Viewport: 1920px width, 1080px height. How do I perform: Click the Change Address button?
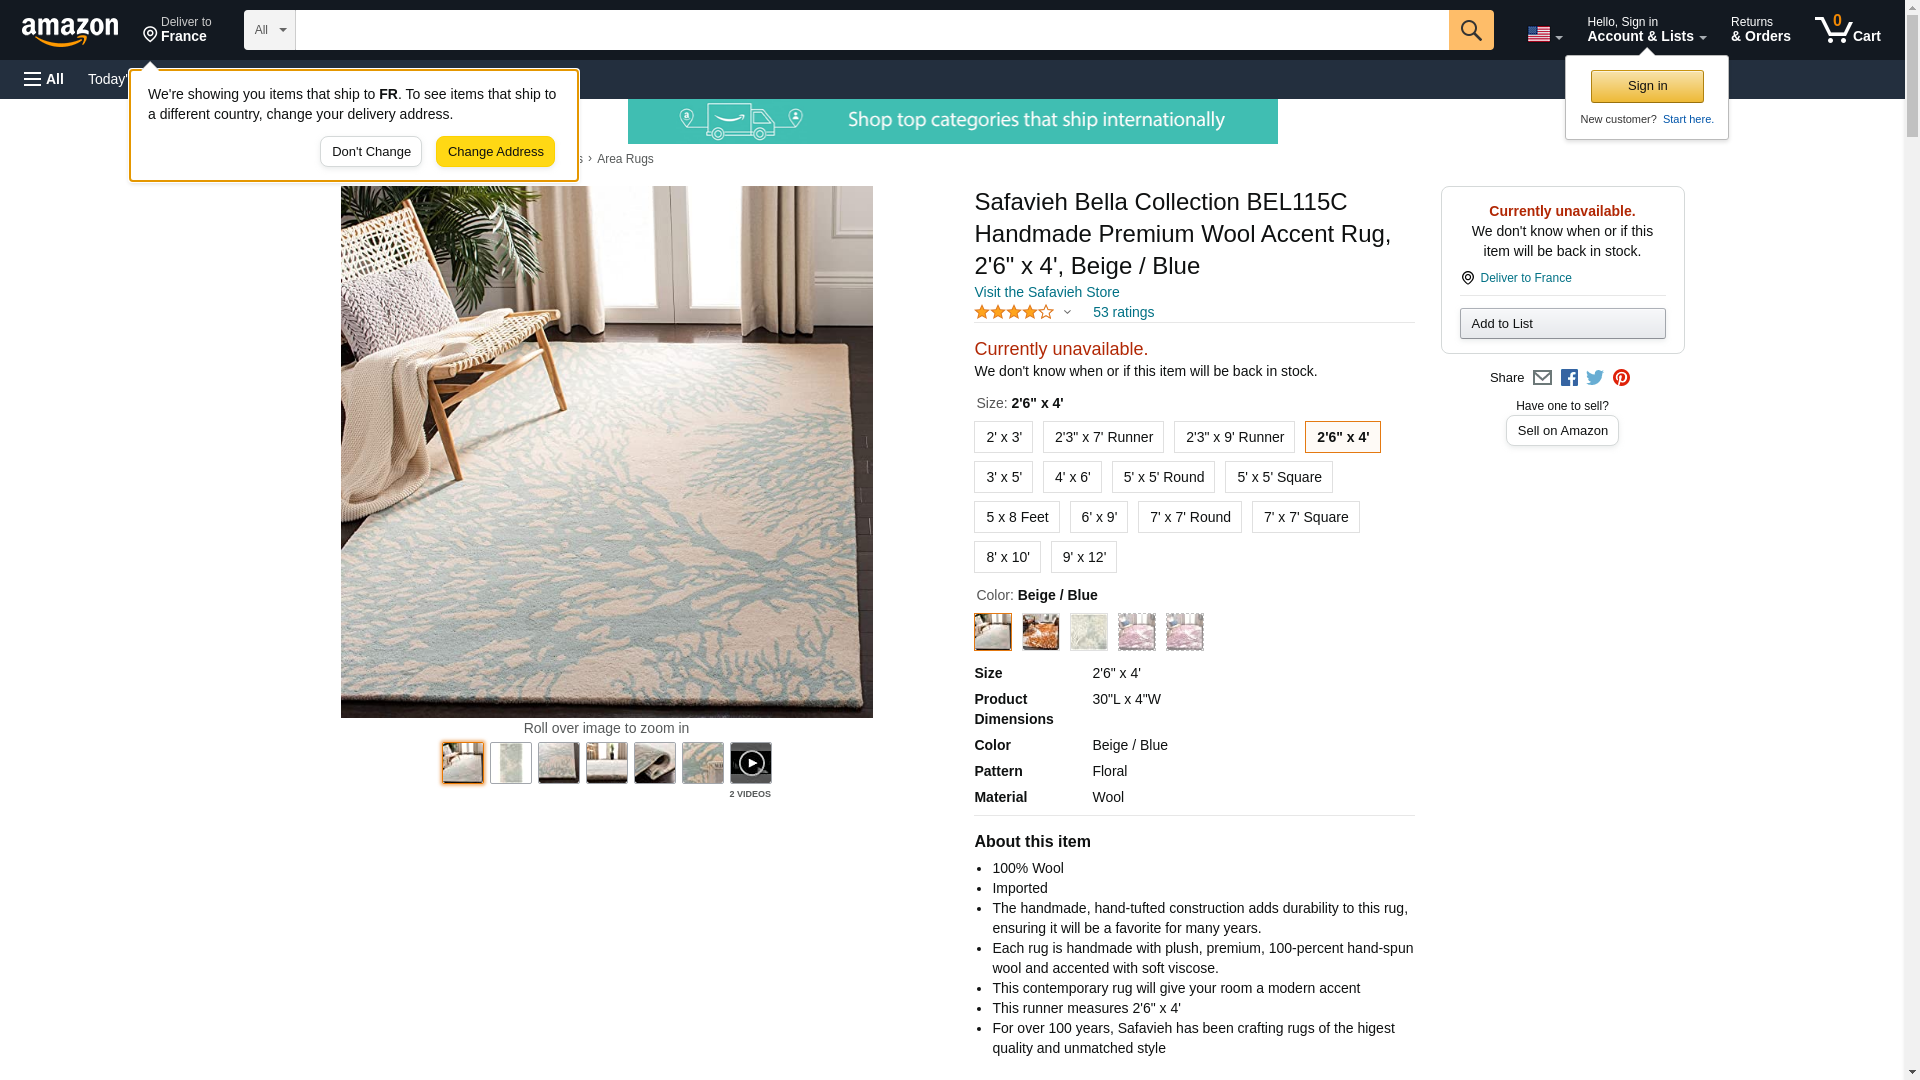495,152
